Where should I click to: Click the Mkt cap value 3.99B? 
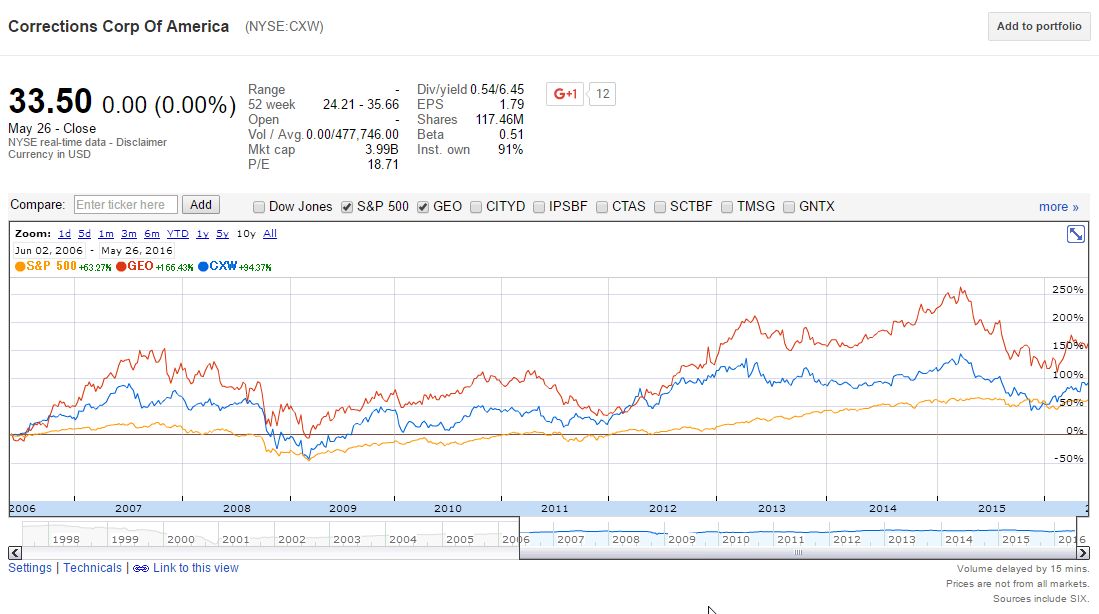(381, 149)
